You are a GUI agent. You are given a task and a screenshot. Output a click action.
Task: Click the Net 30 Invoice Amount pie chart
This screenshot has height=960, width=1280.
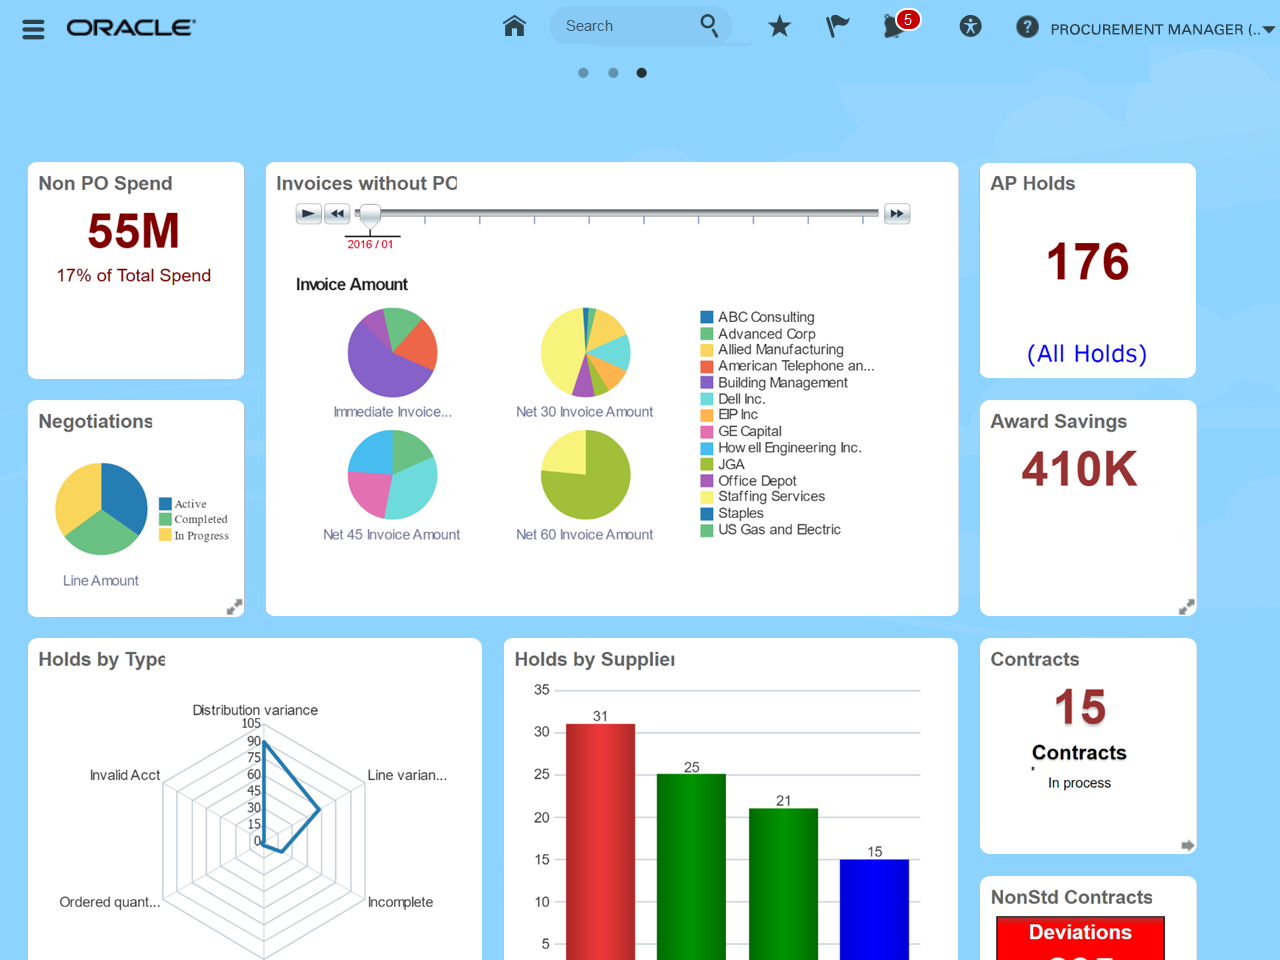585,352
